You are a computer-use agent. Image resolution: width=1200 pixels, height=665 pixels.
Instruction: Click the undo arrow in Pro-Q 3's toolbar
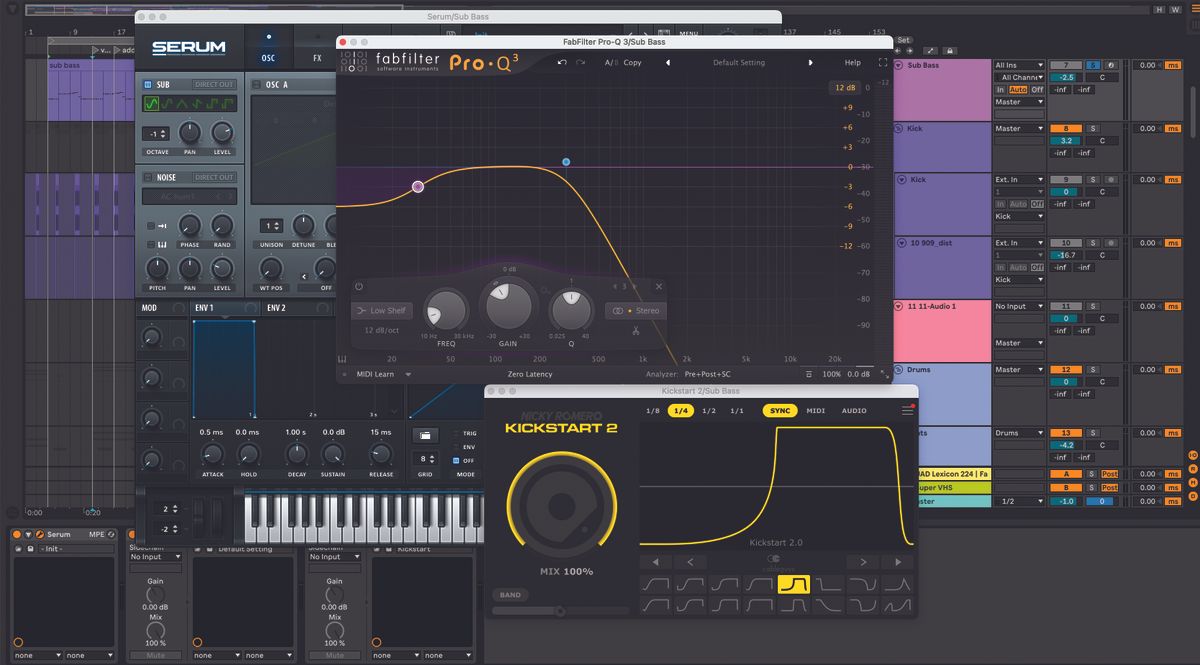(561, 63)
